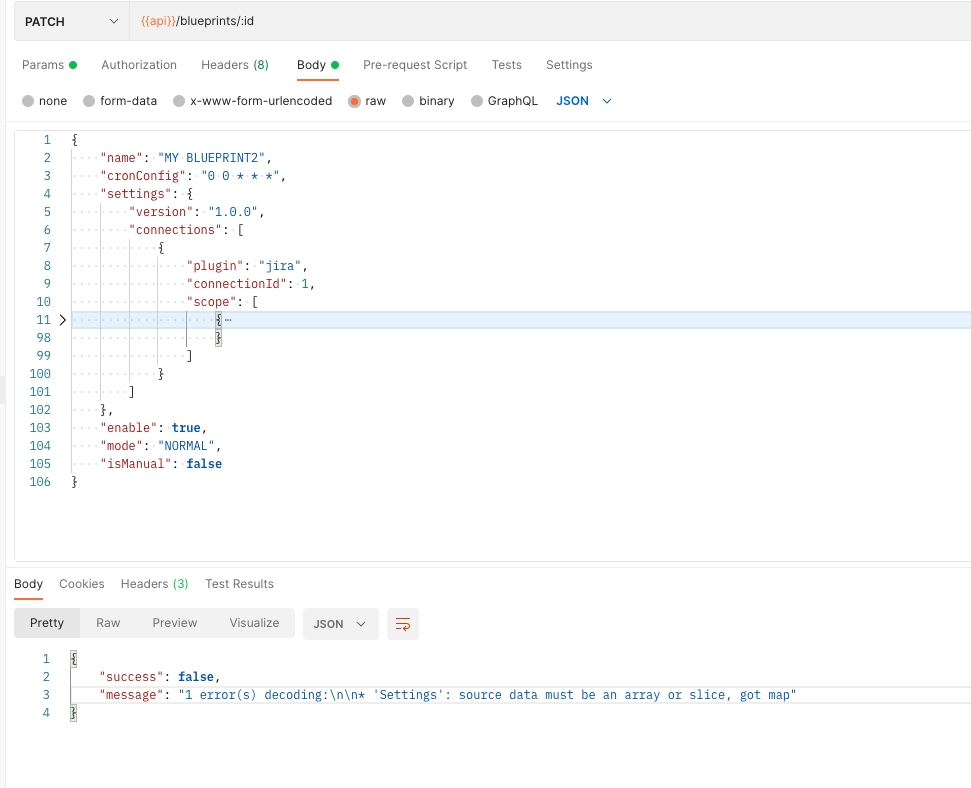The image size is (971, 788).
Task: Click the request URL field with blueprints/:id
Action: 550,21
